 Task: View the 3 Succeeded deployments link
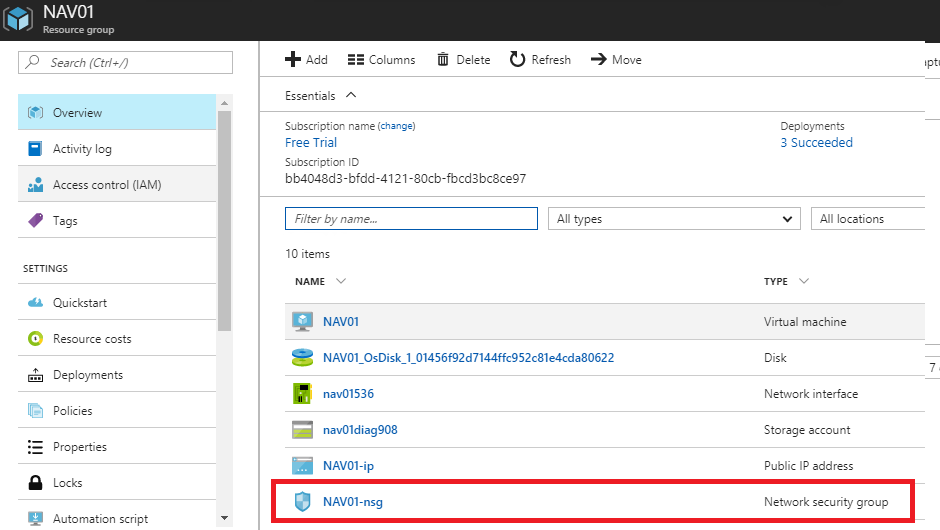click(x=816, y=143)
